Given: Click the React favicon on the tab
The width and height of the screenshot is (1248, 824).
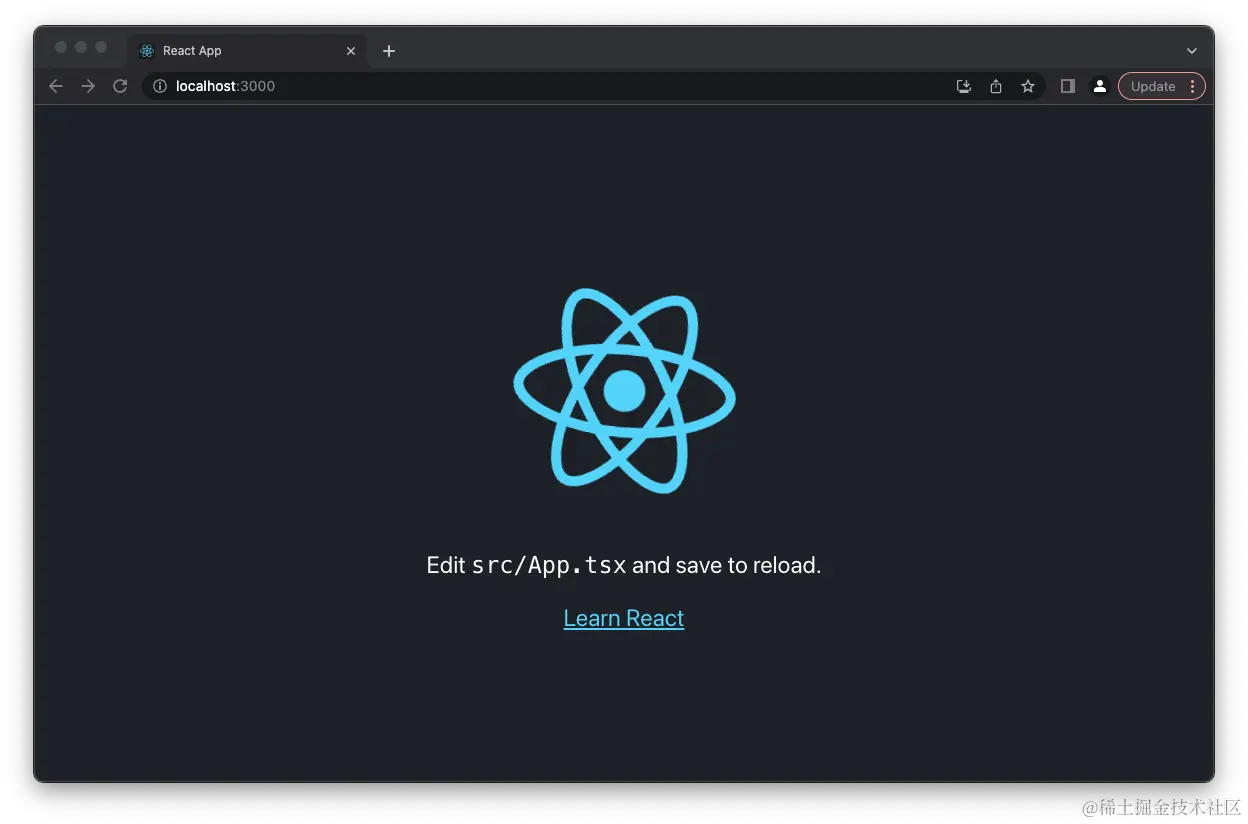Looking at the screenshot, I should [x=147, y=51].
